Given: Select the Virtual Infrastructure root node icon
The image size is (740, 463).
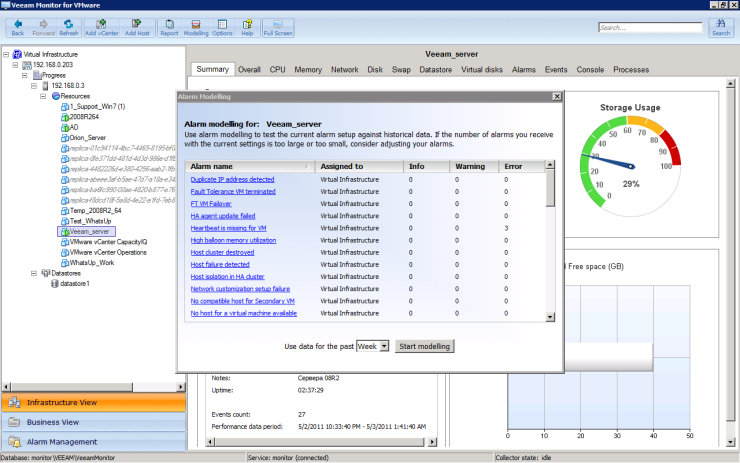Looking at the screenshot, I should pos(17,54).
